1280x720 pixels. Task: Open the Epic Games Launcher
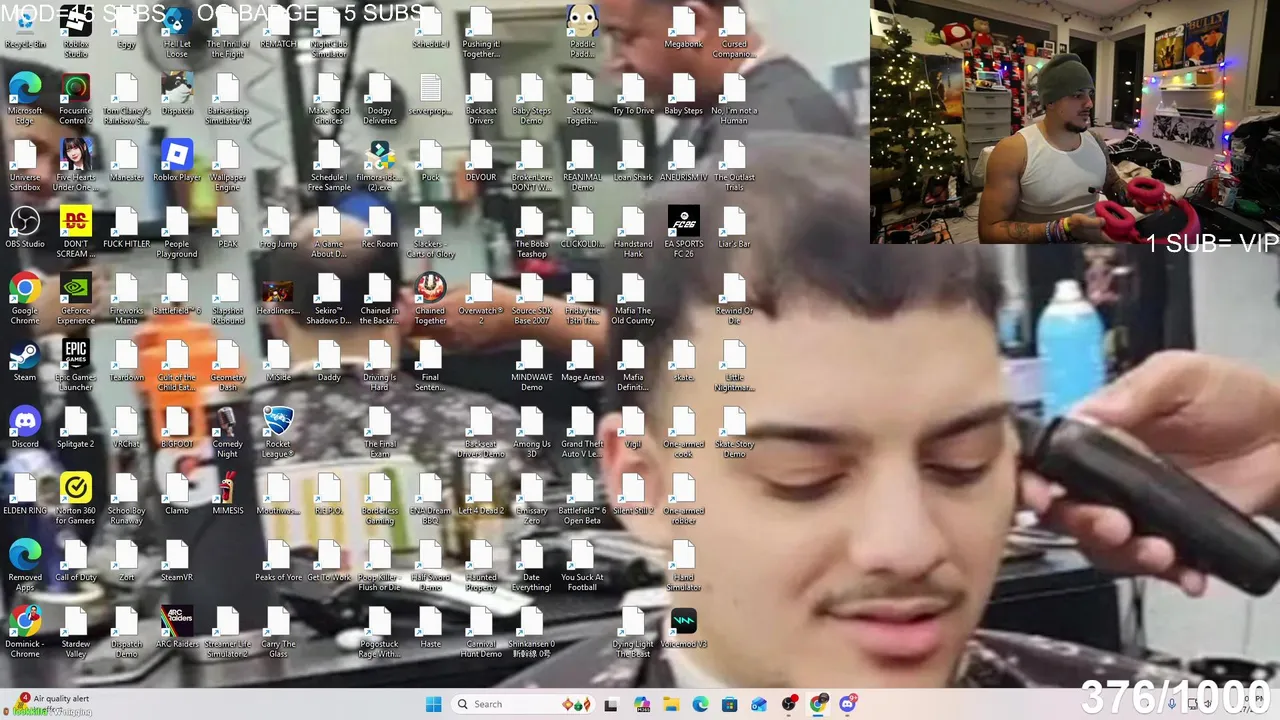click(x=76, y=365)
